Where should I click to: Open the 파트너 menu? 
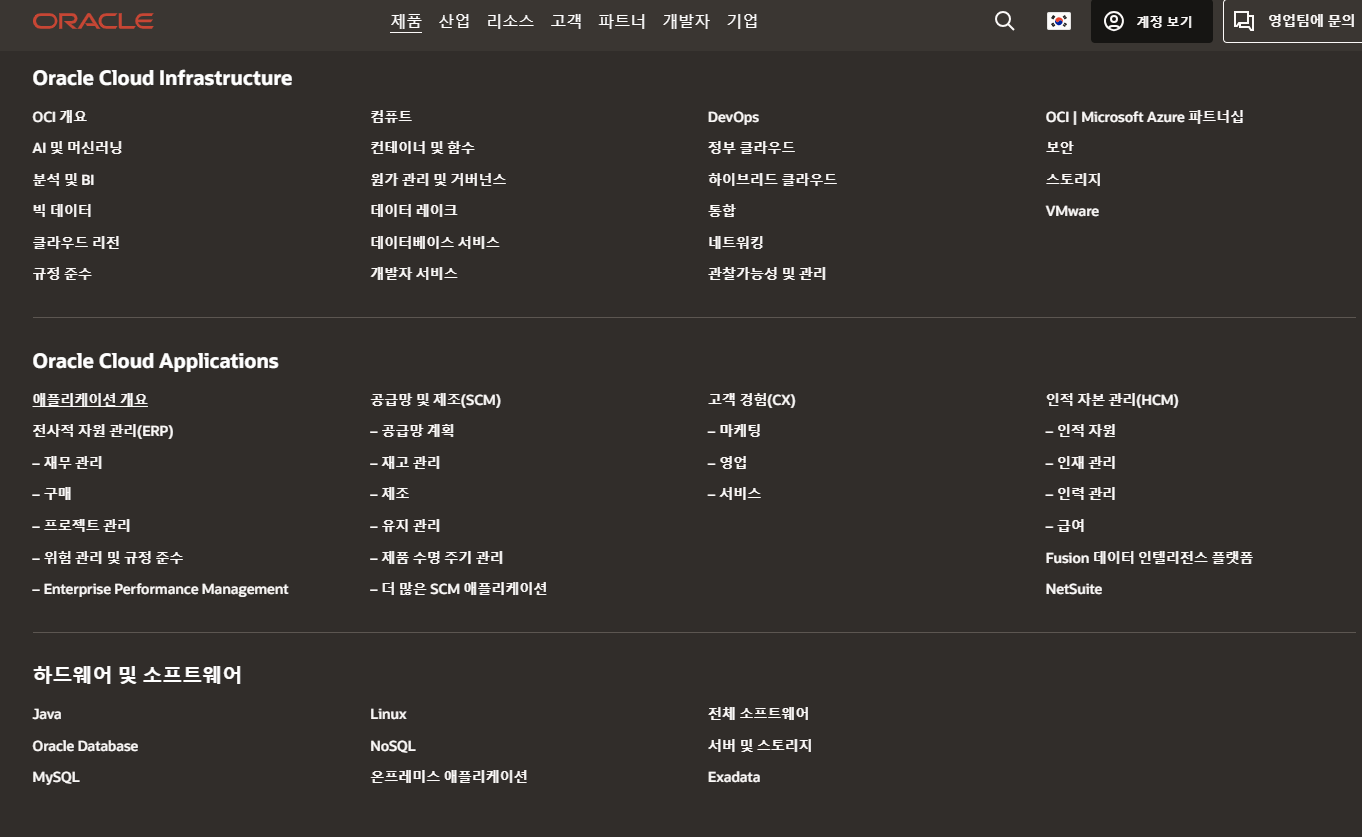tap(622, 21)
